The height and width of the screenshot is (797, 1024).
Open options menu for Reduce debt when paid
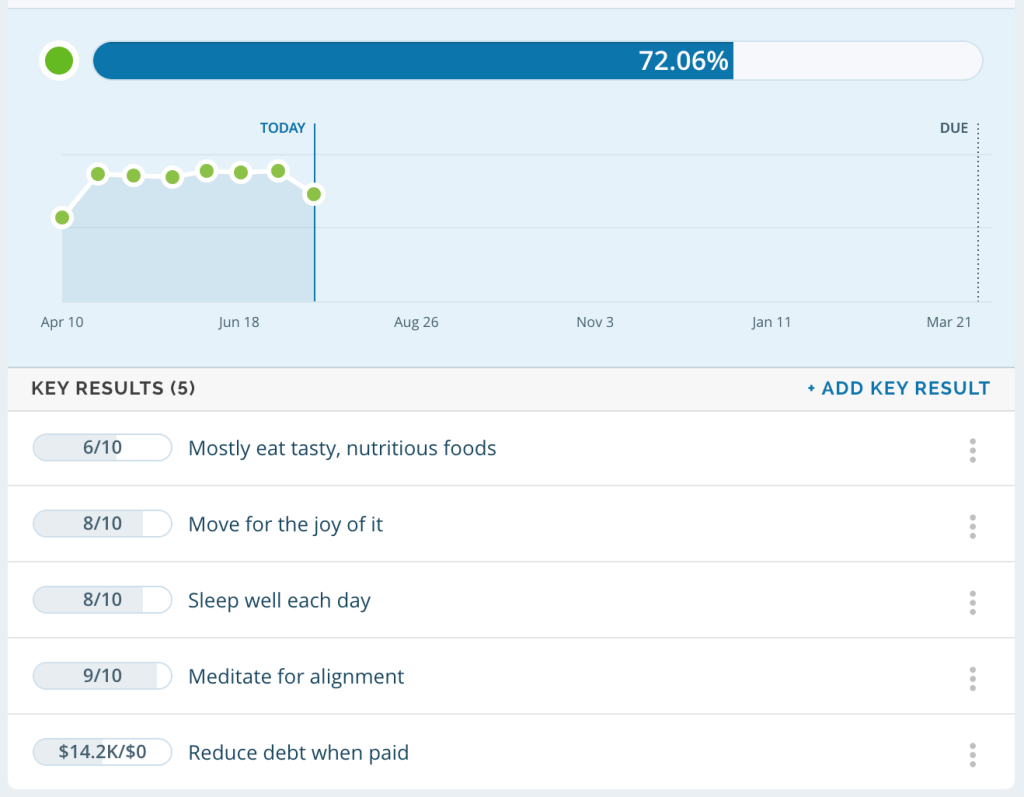tap(972, 755)
